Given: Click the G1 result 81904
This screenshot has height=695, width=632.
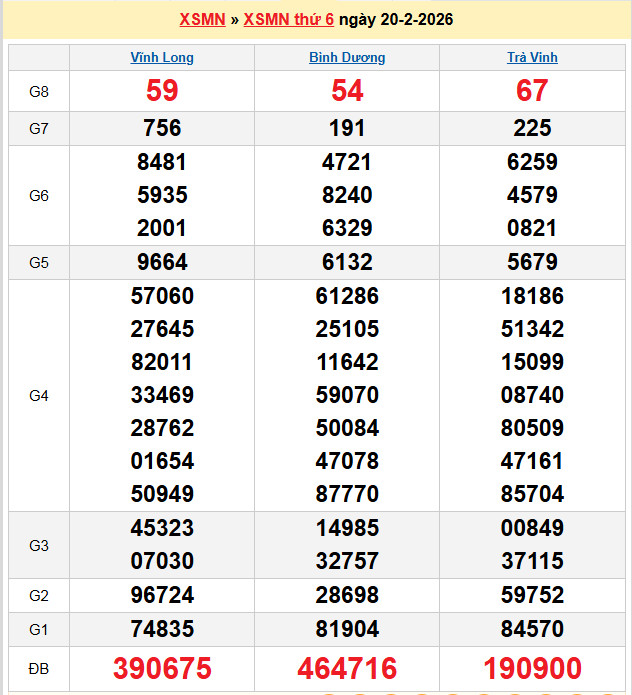Looking at the screenshot, I should coord(347,630).
